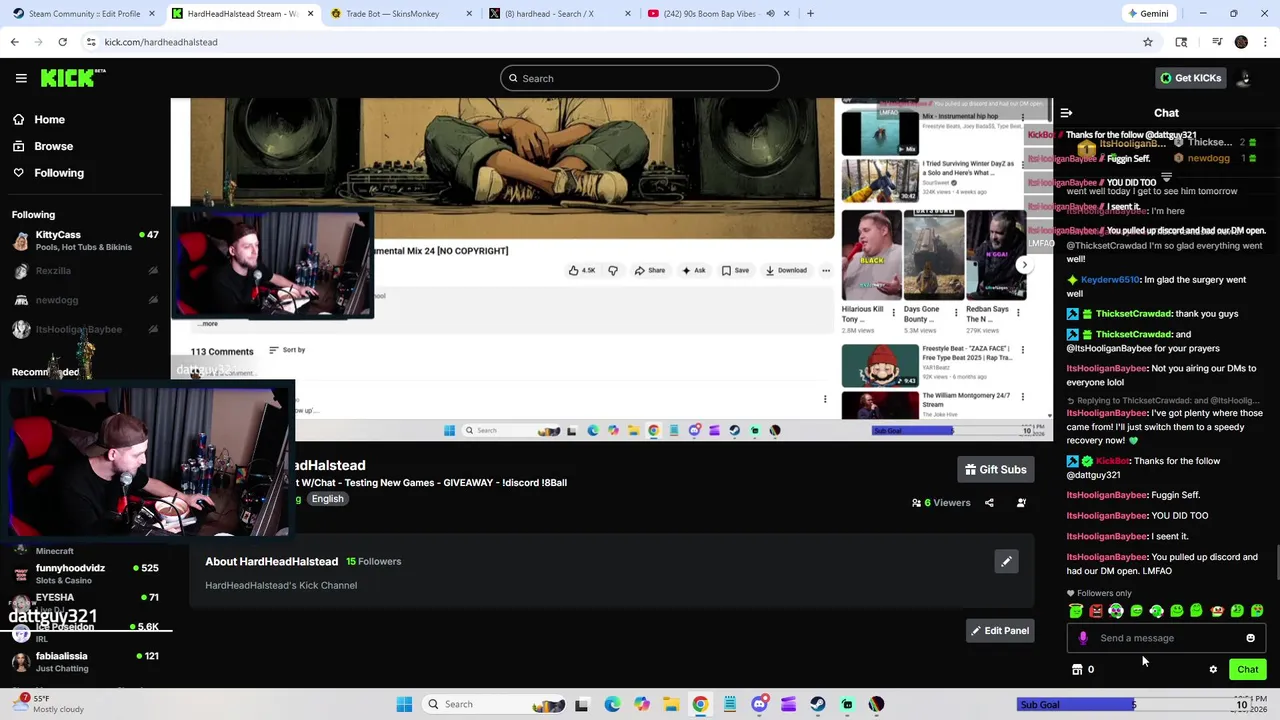The width and height of the screenshot is (1280, 720).
Task: Click the share stream icon
Action: tap(989, 503)
